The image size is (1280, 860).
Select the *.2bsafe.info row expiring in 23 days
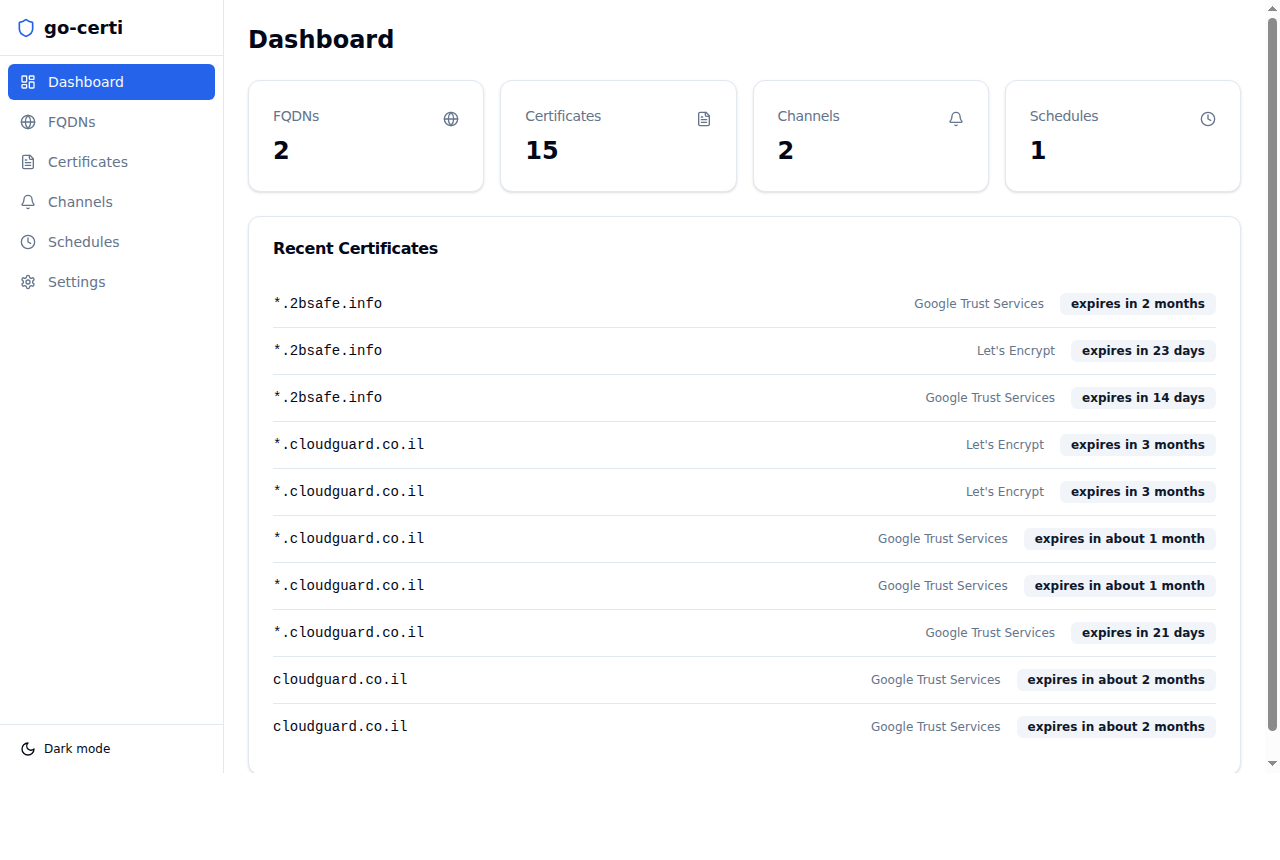pyautogui.click(x=744, y=351)
